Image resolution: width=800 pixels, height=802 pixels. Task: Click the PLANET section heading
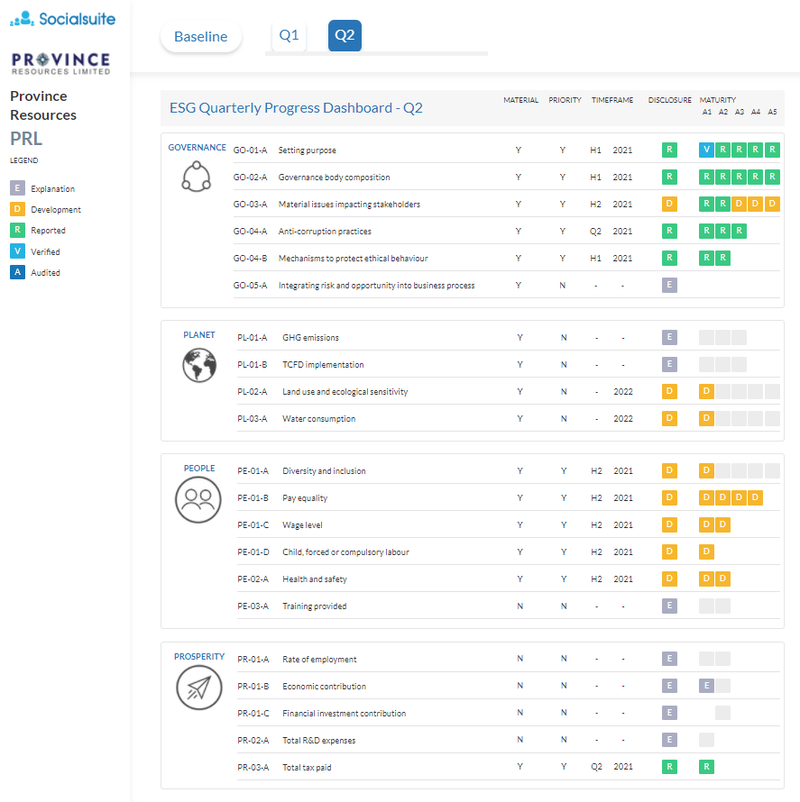tap(199, 335)
